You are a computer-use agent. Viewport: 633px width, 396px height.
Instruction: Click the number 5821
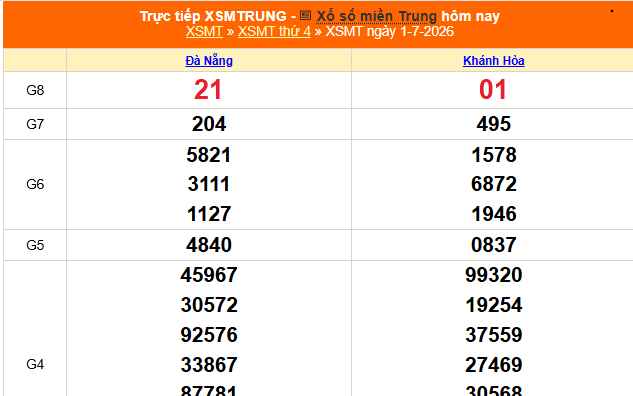coord(209,155)
